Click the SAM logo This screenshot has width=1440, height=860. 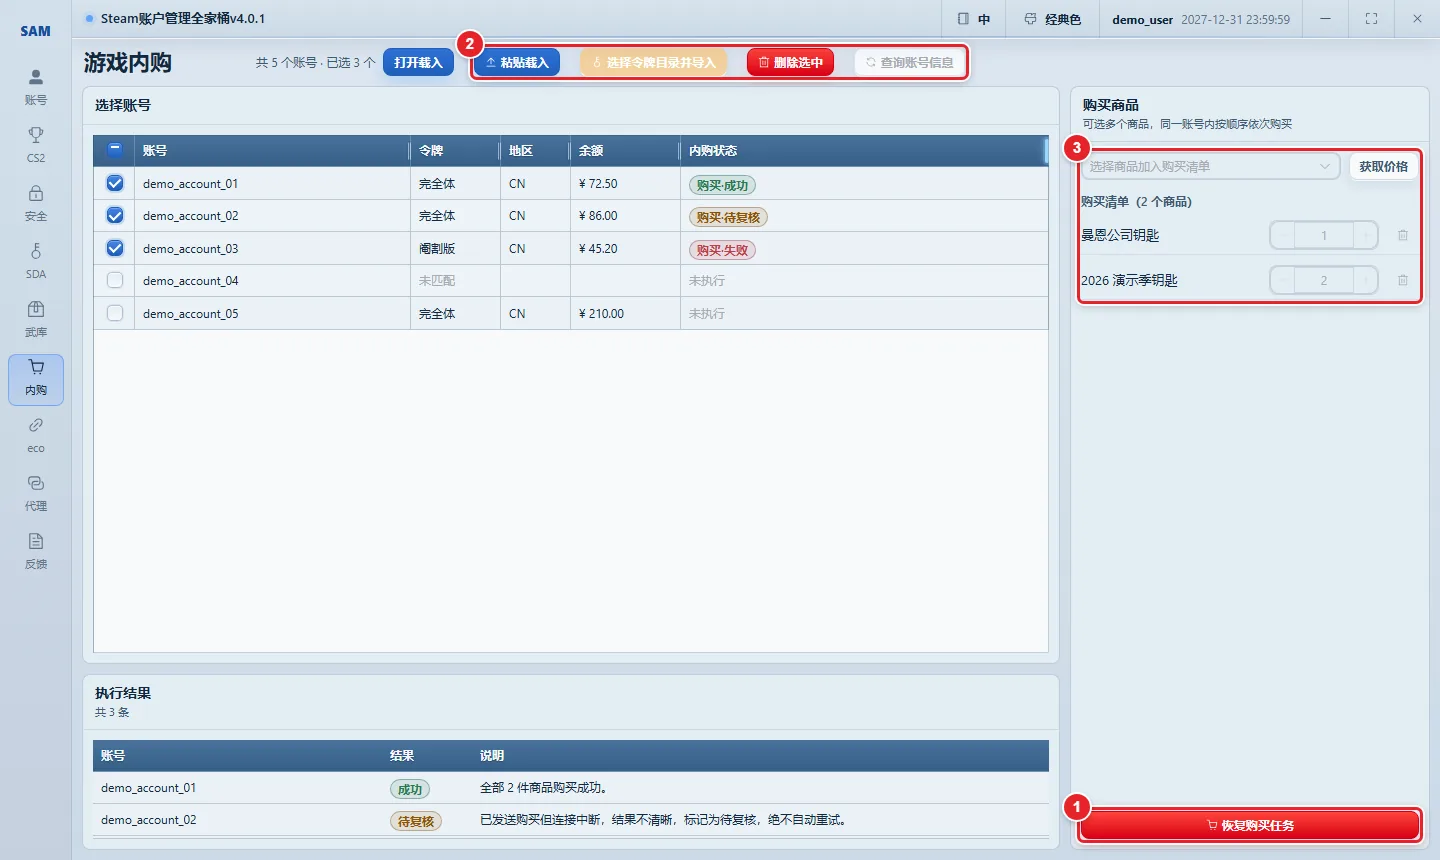click(x=36, y=31)
